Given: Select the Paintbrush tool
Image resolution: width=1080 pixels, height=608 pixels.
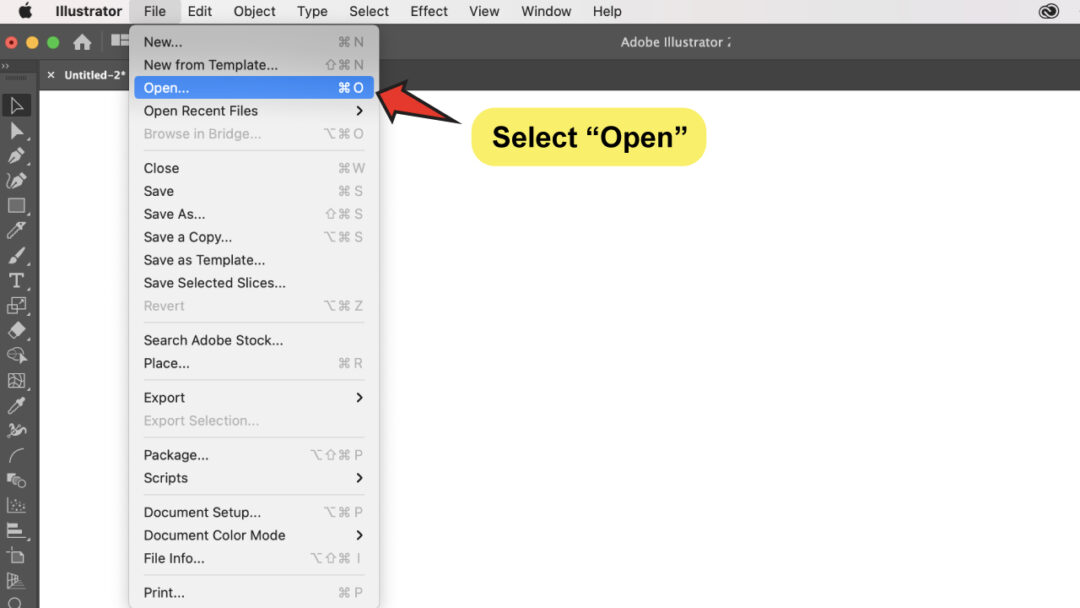Looking at the screenshot, I should (x=16, y=255).
